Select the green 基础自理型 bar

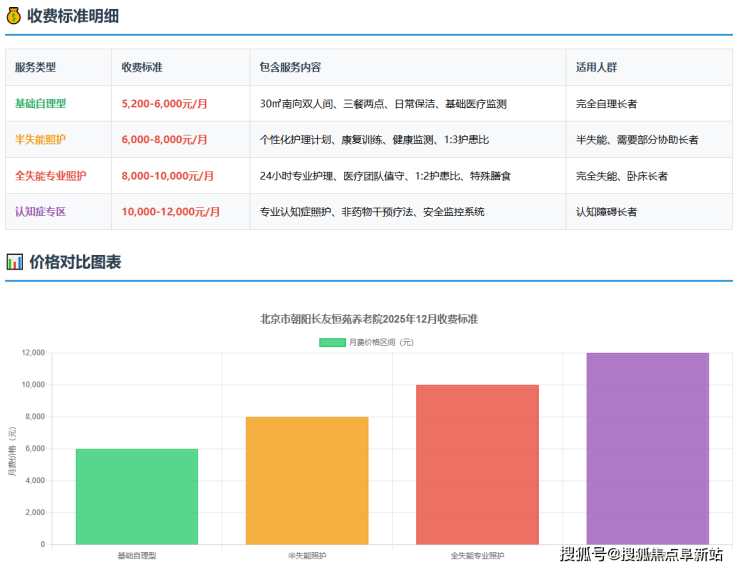pyautogui.click(x=137, y=496)
